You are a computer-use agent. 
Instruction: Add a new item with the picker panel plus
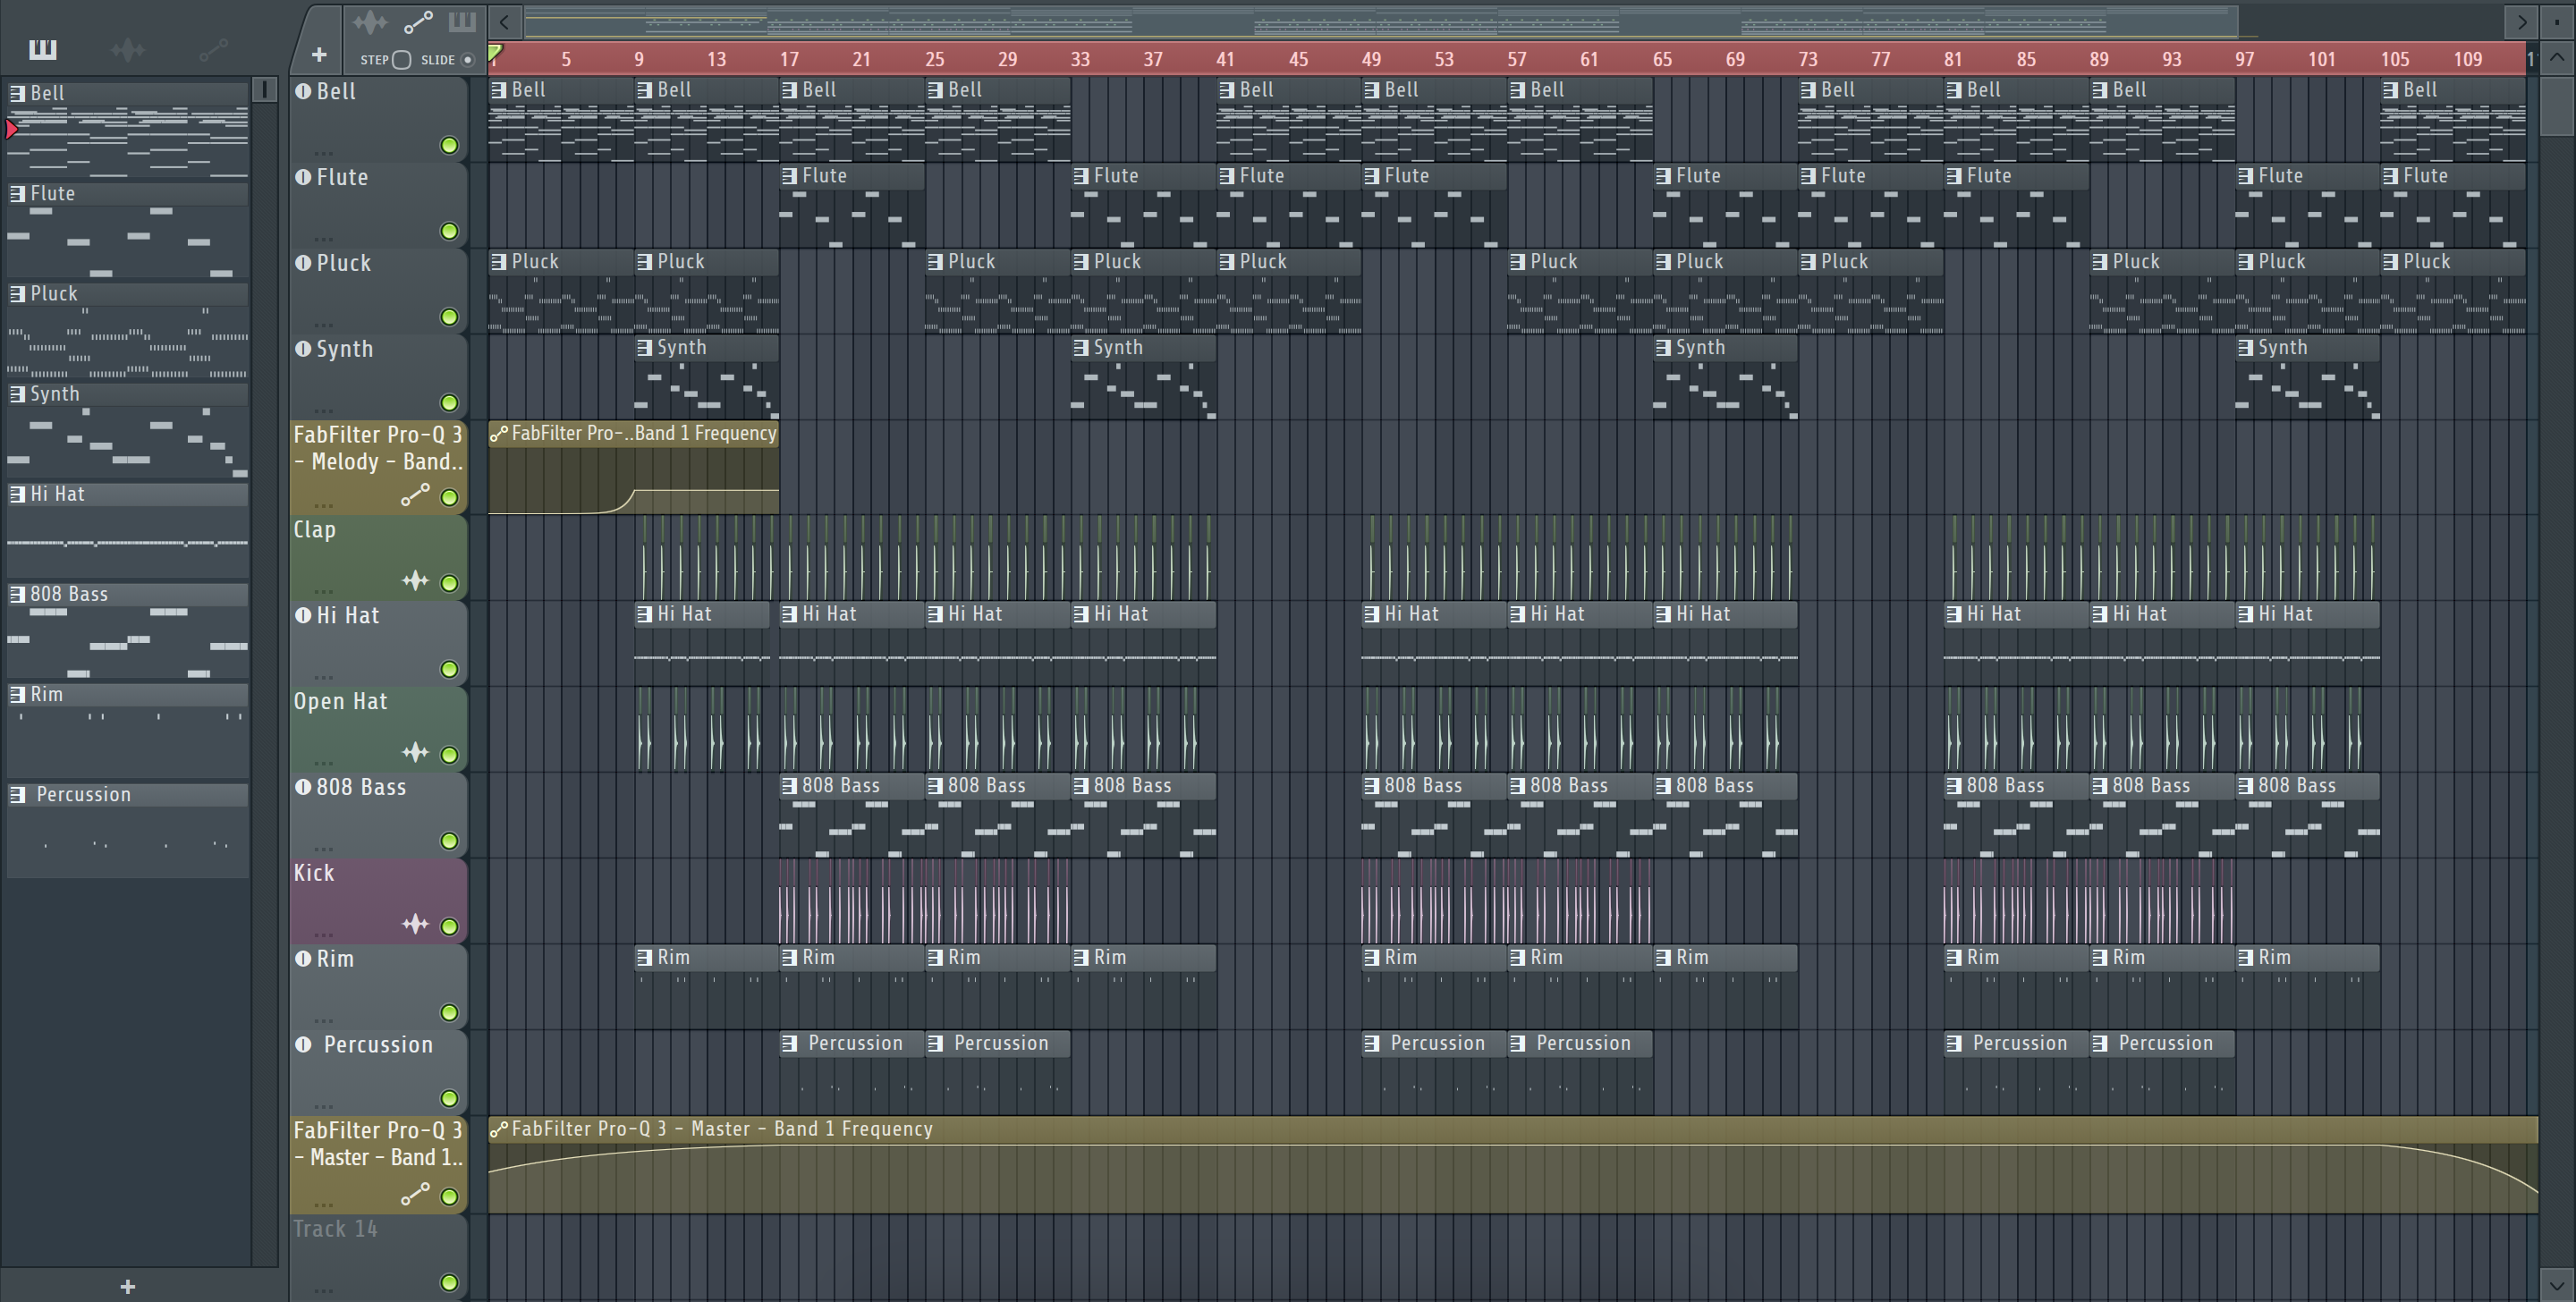[x=127, y=1287]
